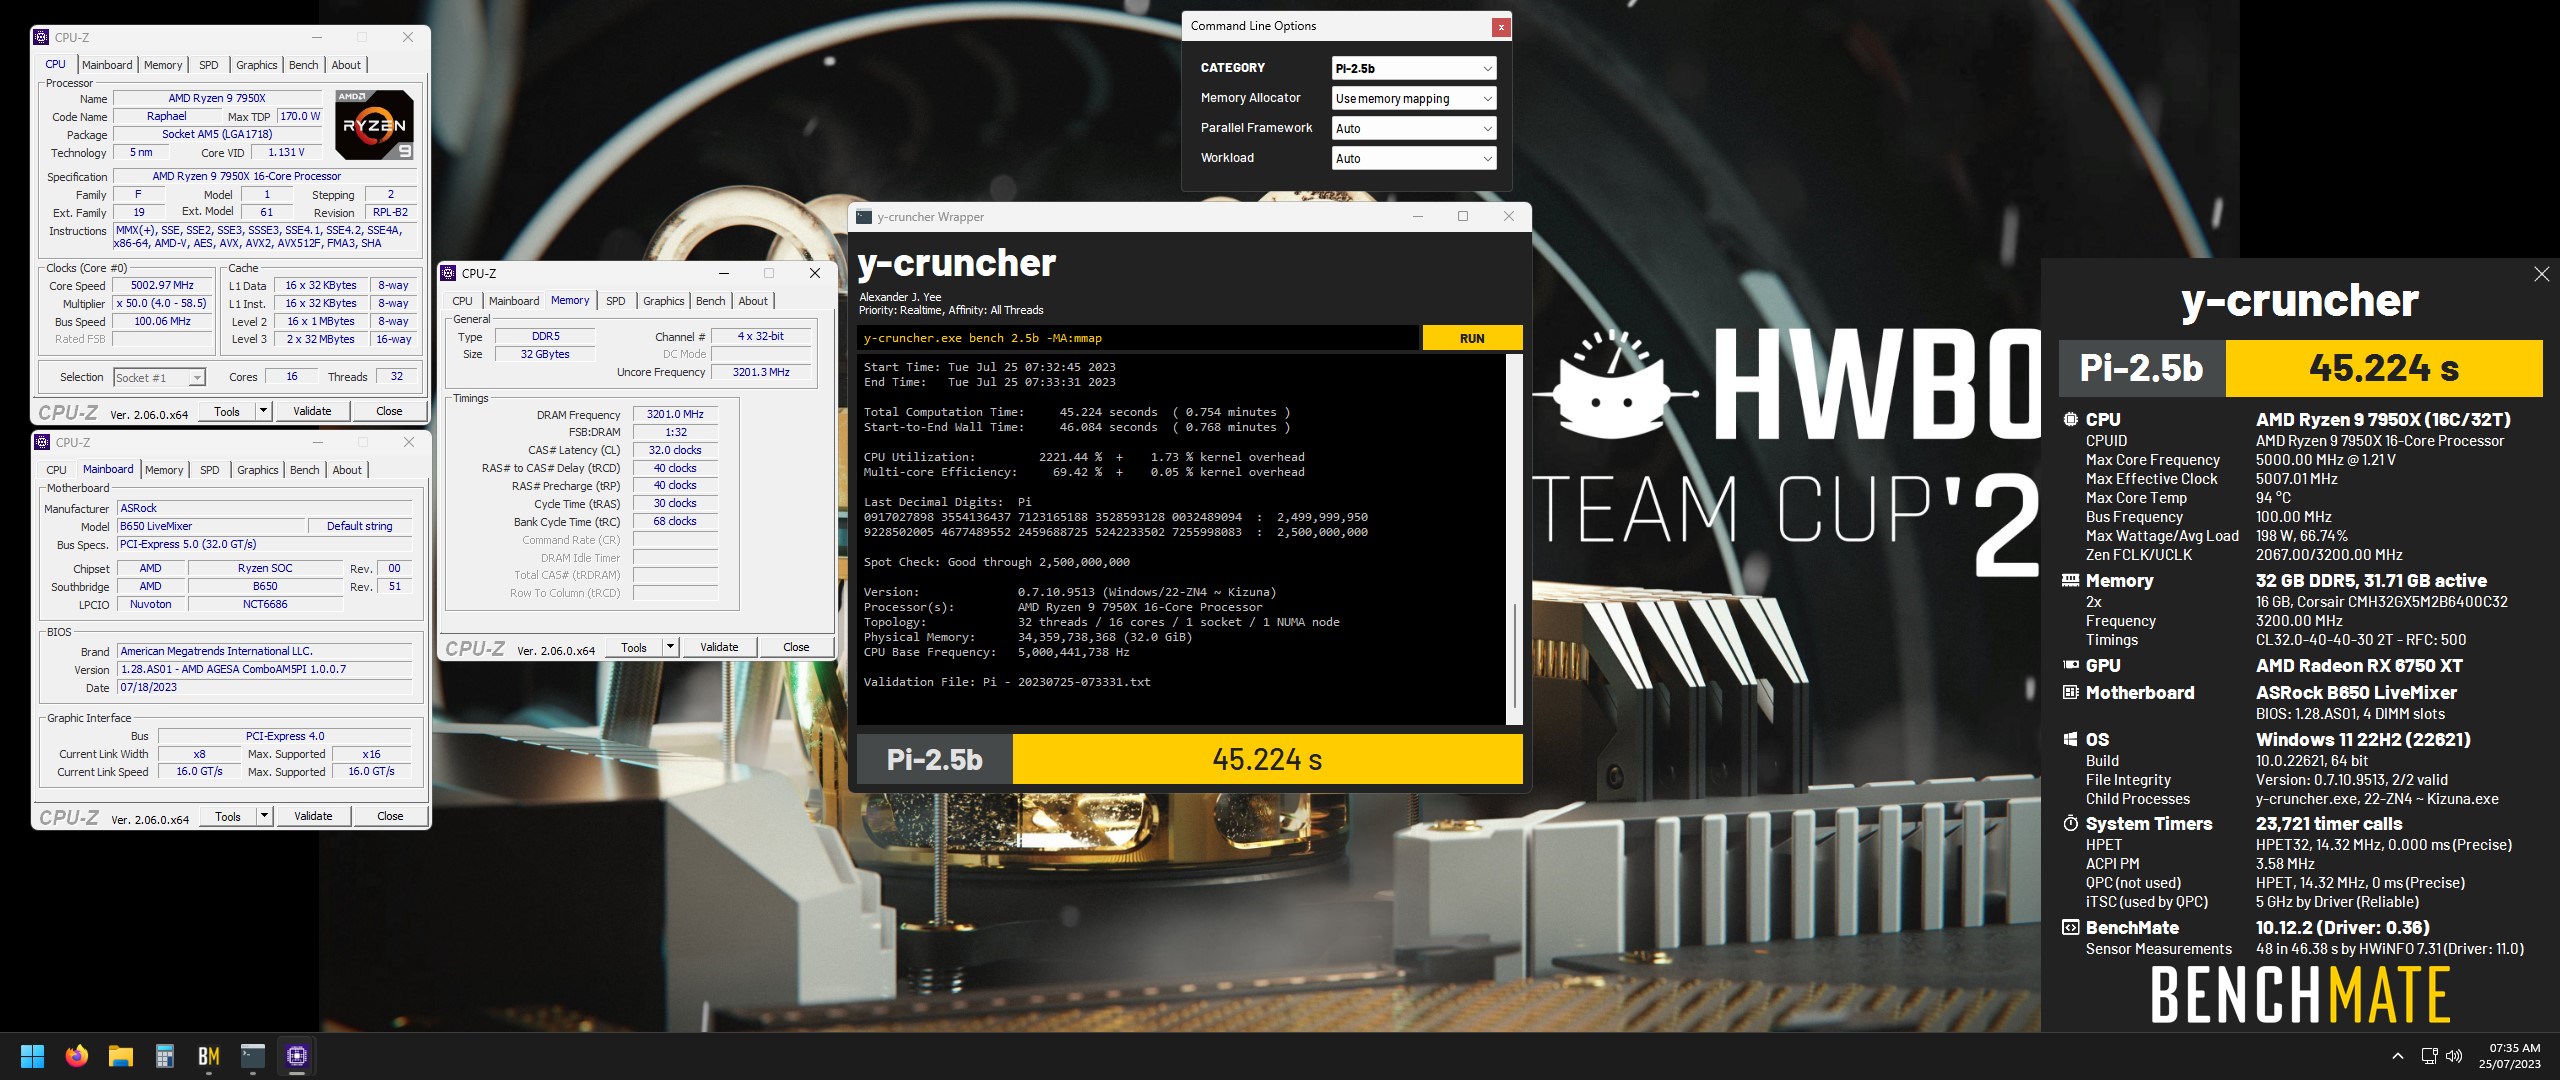Screen dimensions: 2560x1080
Task: Click the BenchMate version section icon
Action: [x=2070, y=927]
